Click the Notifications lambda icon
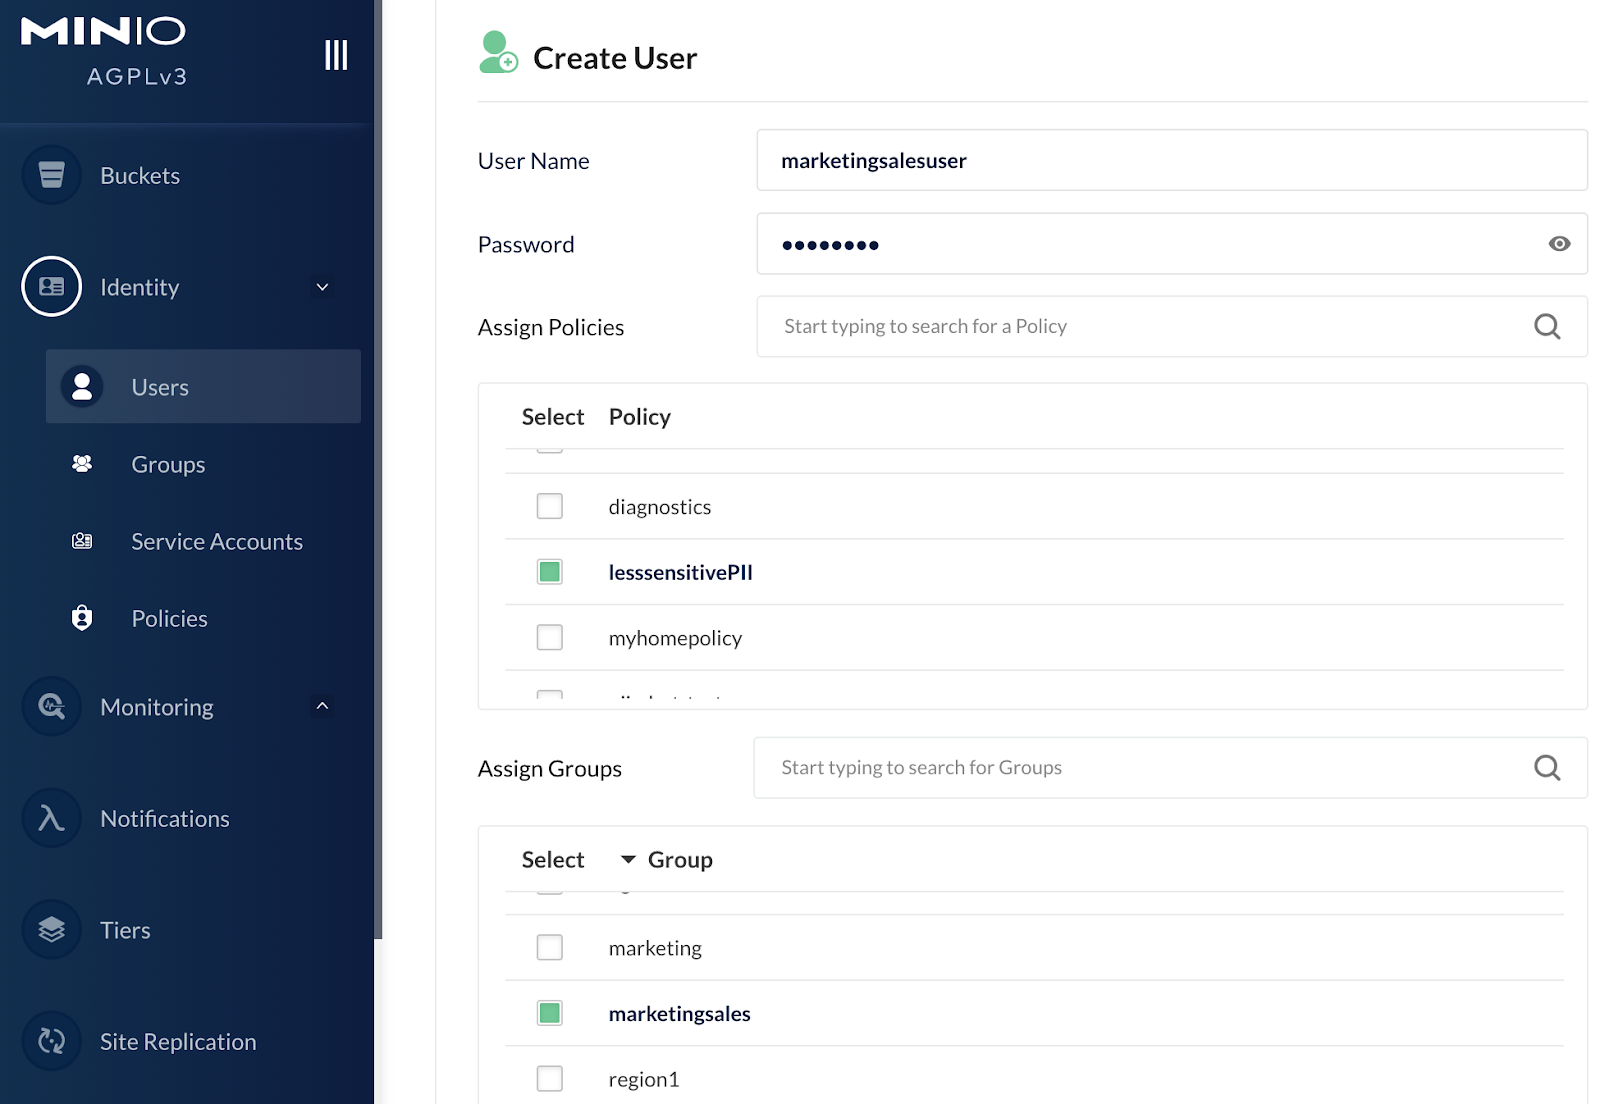Image resolution: width=1600 pixels, height=1104 pixels. (51, 819)
